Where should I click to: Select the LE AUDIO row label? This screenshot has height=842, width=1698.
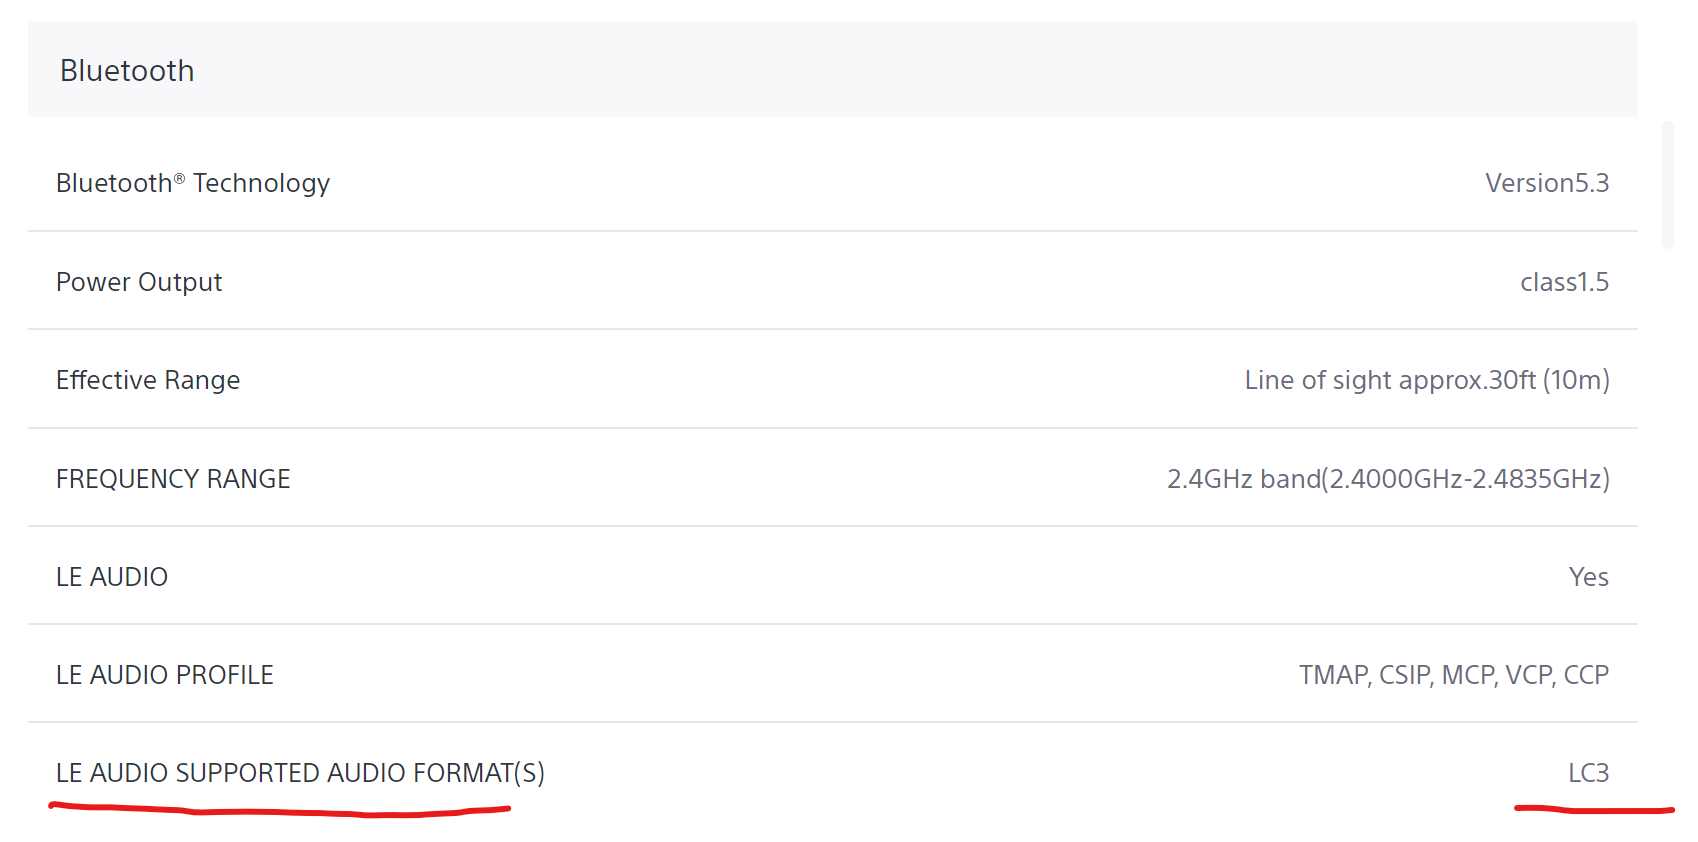pos(112,577)
